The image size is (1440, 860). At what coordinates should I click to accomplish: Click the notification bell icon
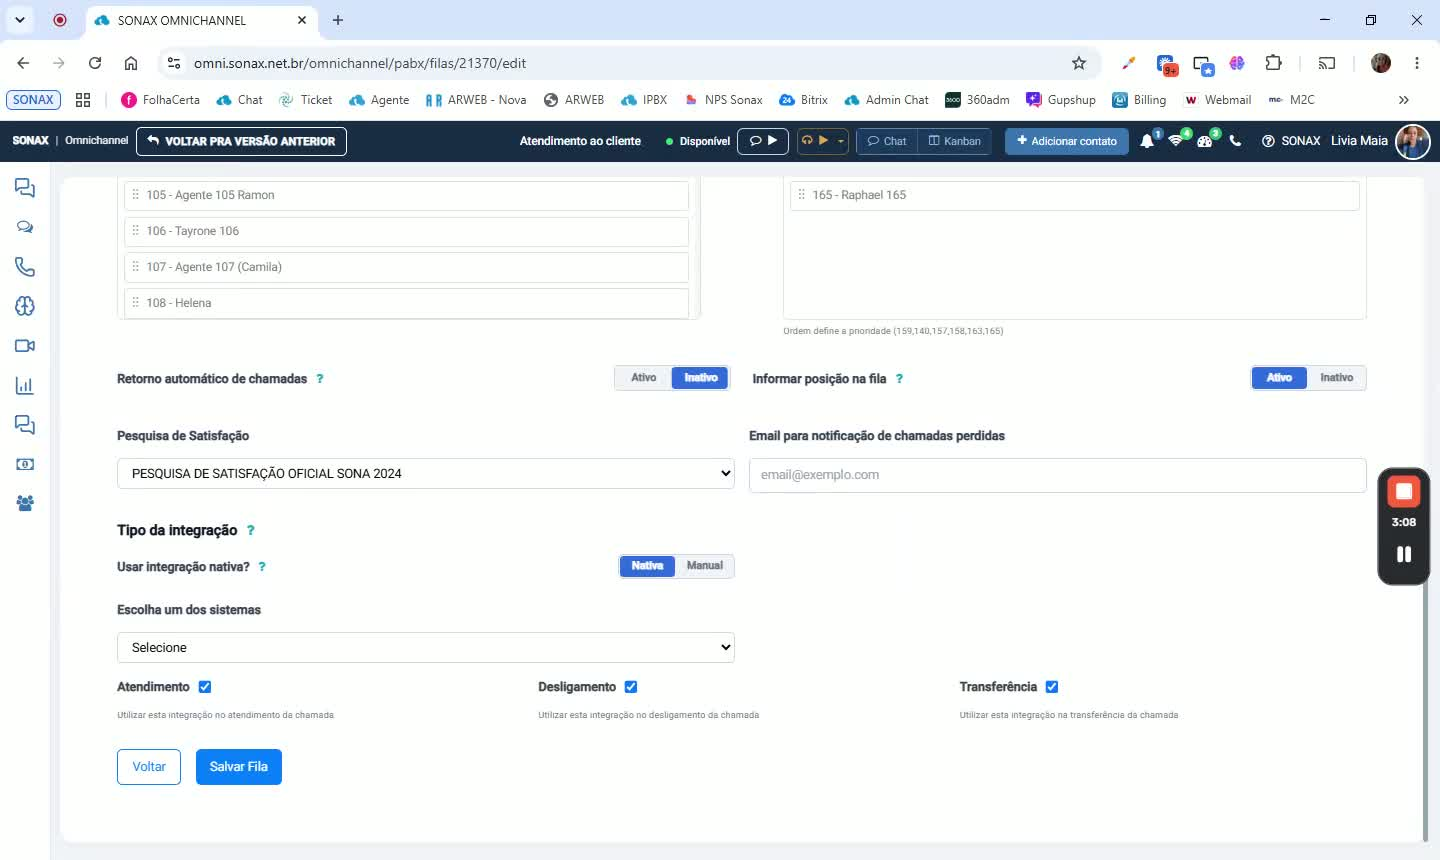1147,141
